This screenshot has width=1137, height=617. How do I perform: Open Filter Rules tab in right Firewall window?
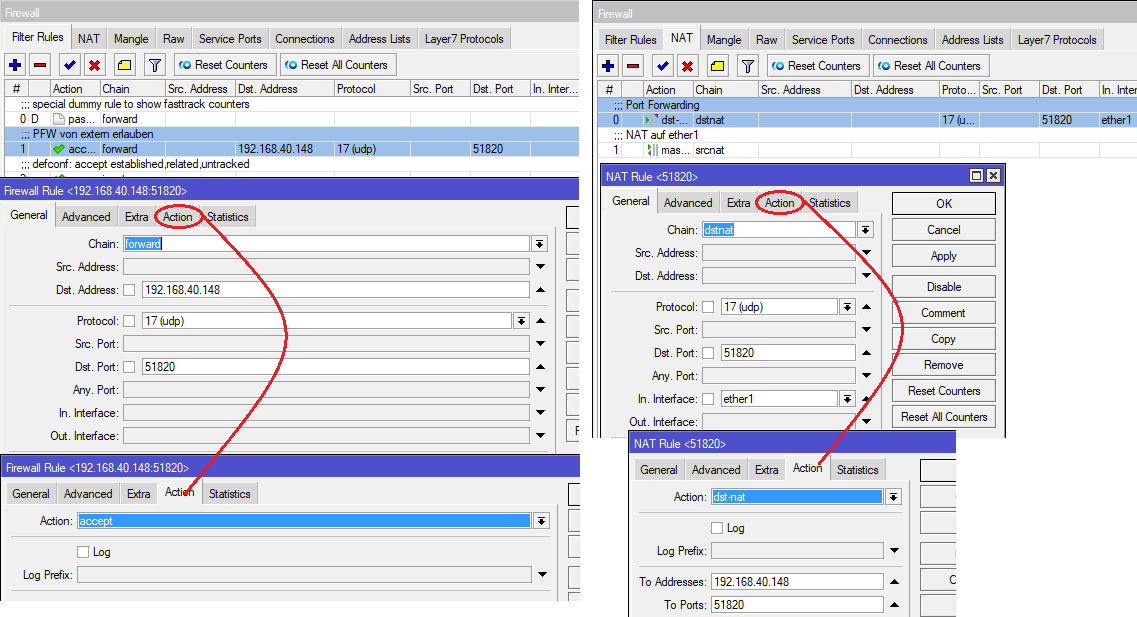630,40
